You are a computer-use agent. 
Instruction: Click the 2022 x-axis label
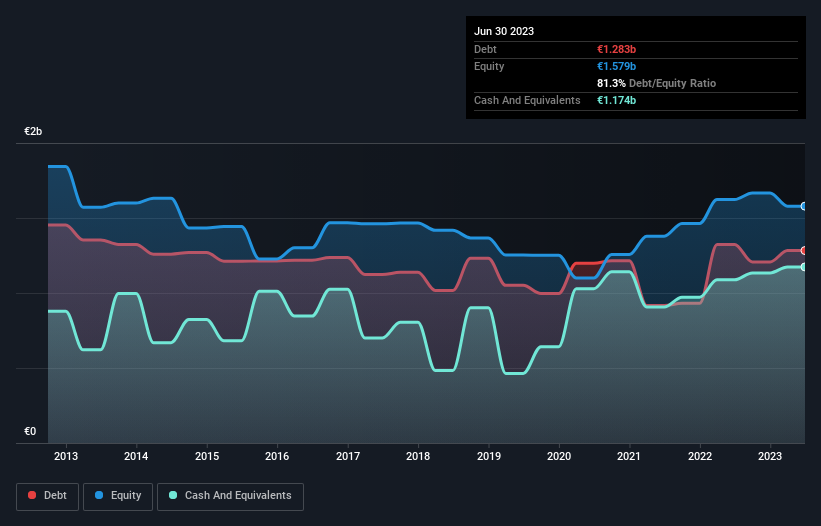(700, 456)
